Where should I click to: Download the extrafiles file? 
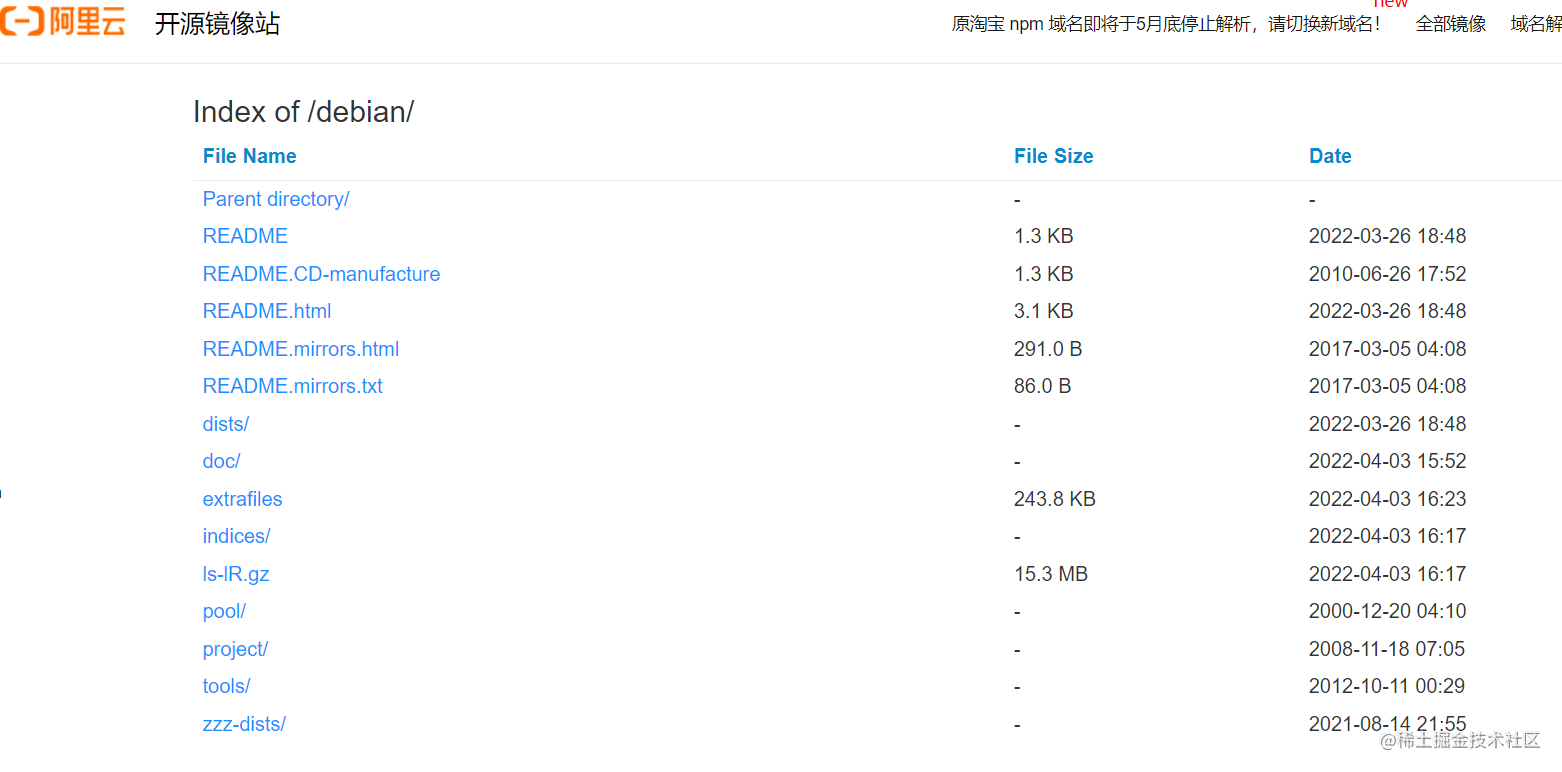(242, 498)
